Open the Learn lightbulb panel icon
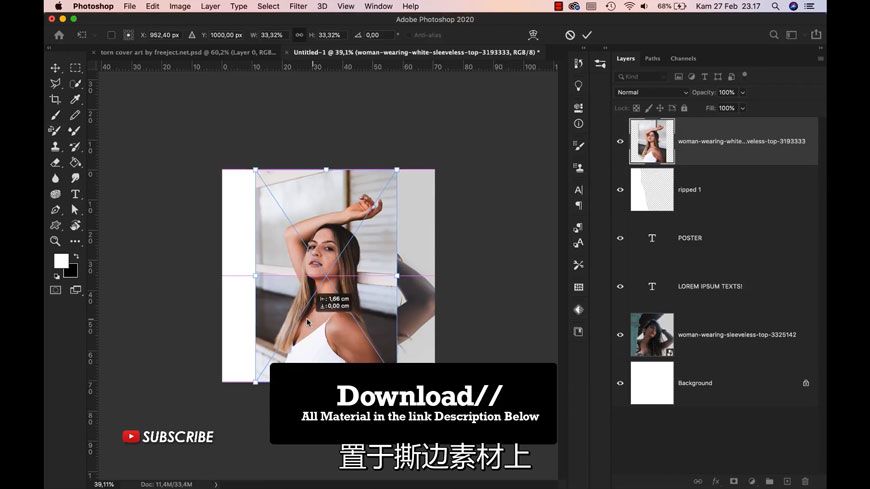870x489 pixels. (579, 85)
